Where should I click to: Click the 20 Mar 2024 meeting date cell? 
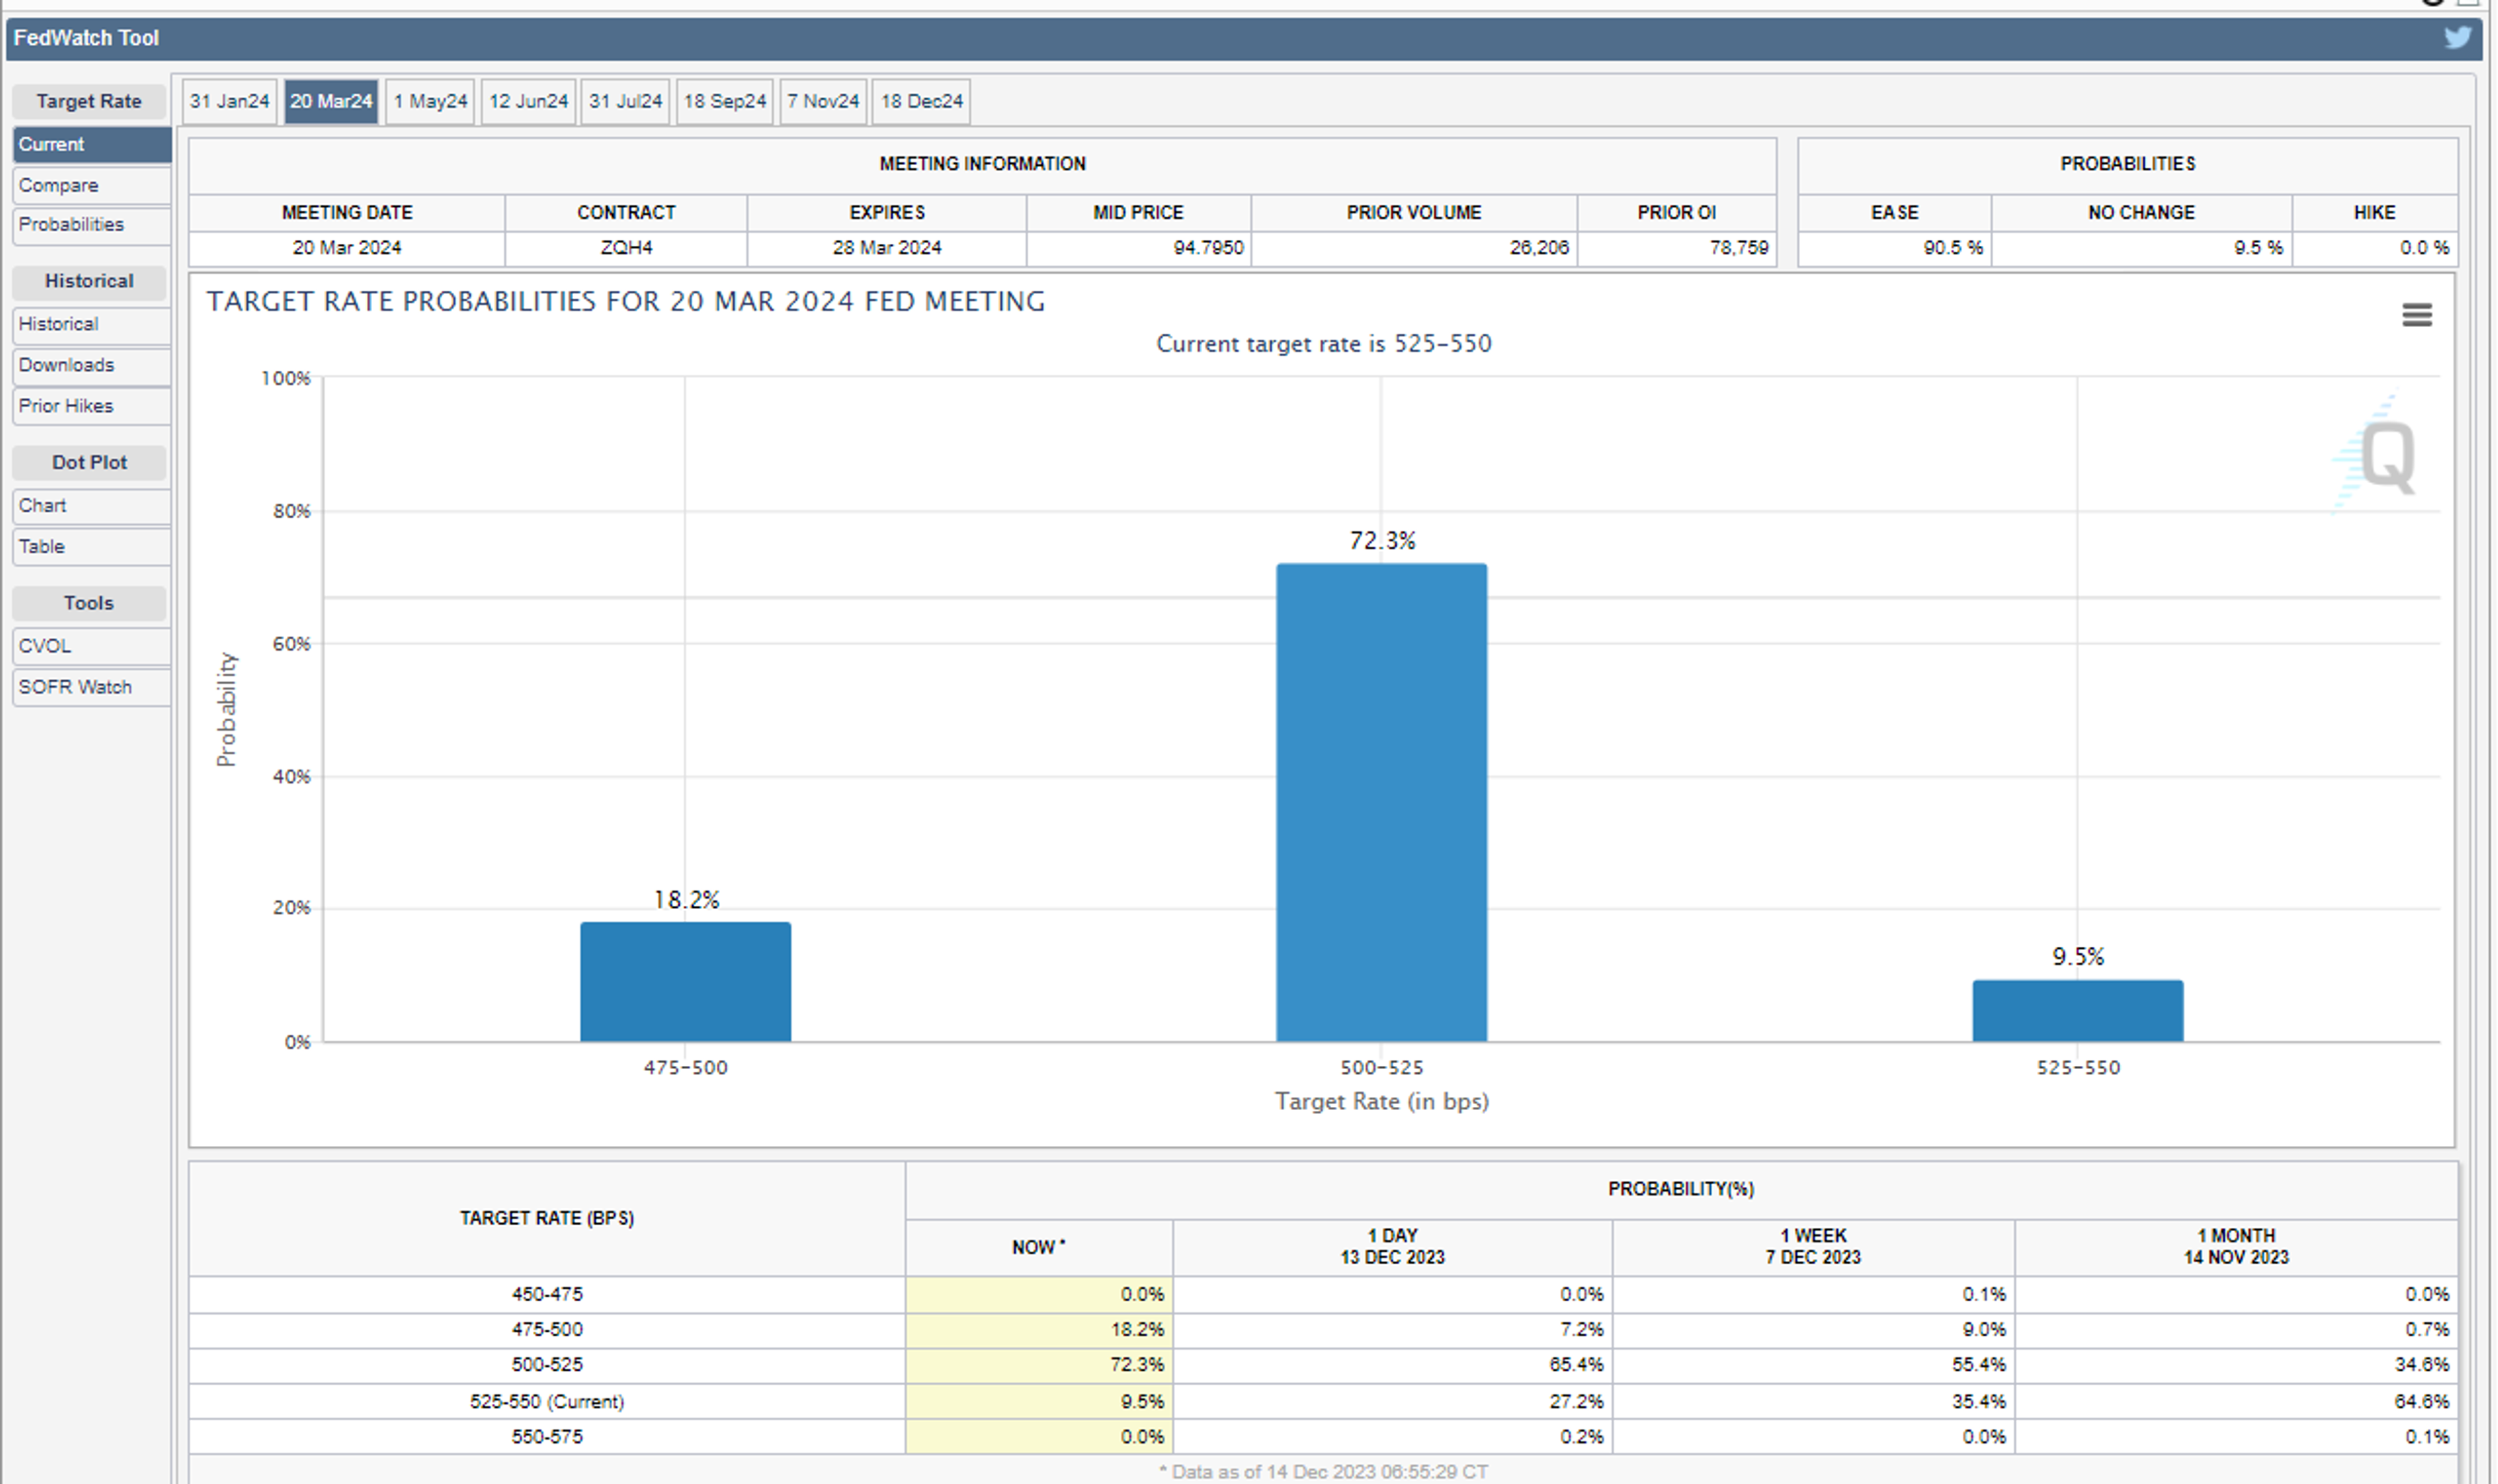346,248
